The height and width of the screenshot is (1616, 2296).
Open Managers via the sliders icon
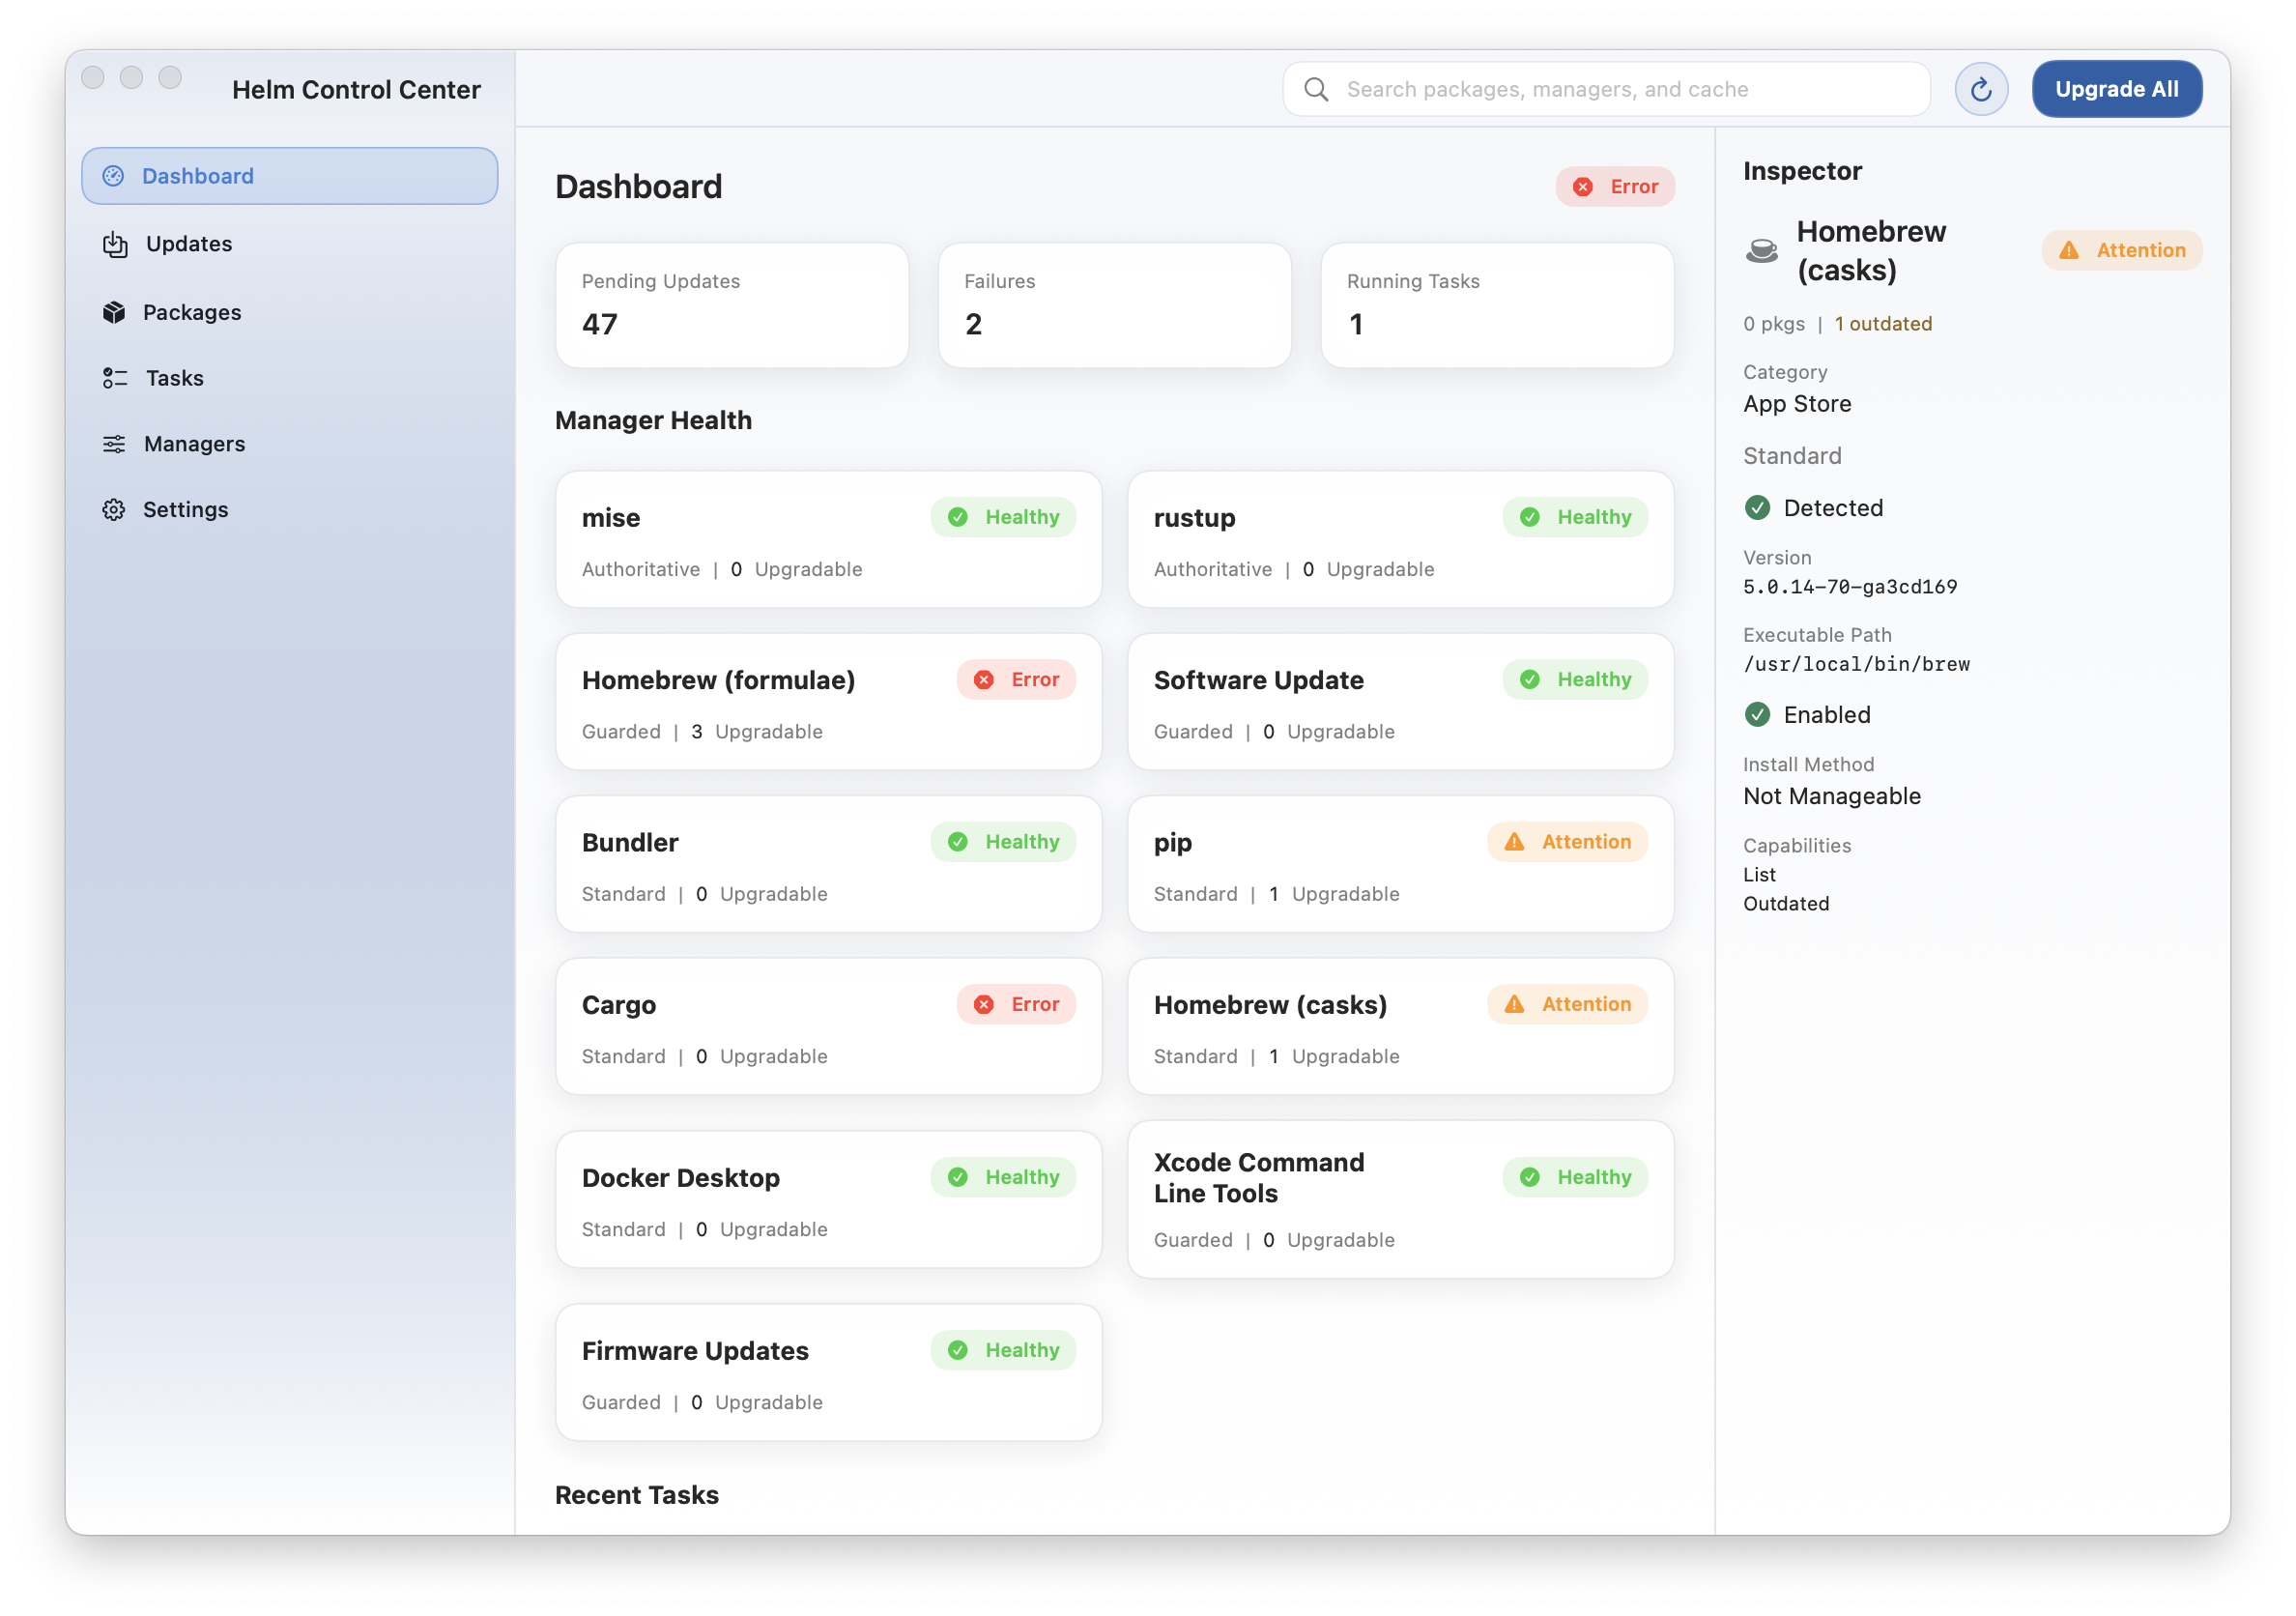115,443
